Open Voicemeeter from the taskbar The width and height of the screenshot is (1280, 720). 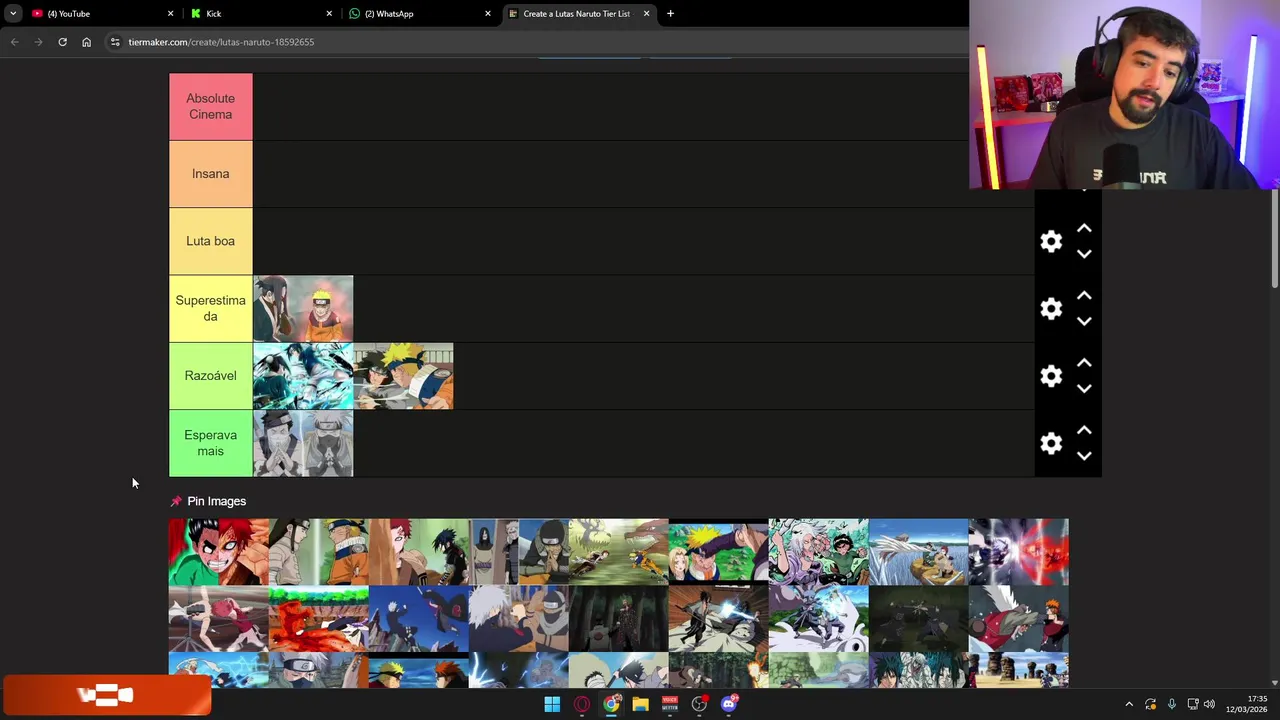point(670,704)
